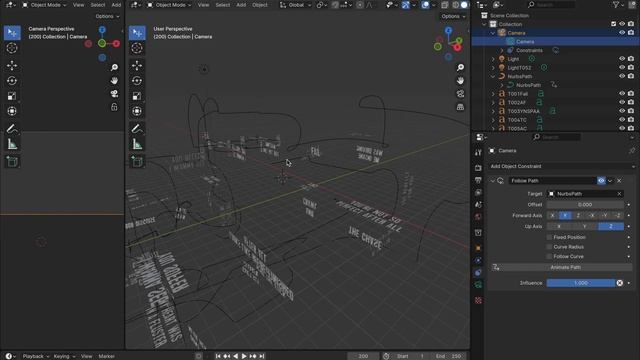Jump to timeline end frame

point(262,356)
